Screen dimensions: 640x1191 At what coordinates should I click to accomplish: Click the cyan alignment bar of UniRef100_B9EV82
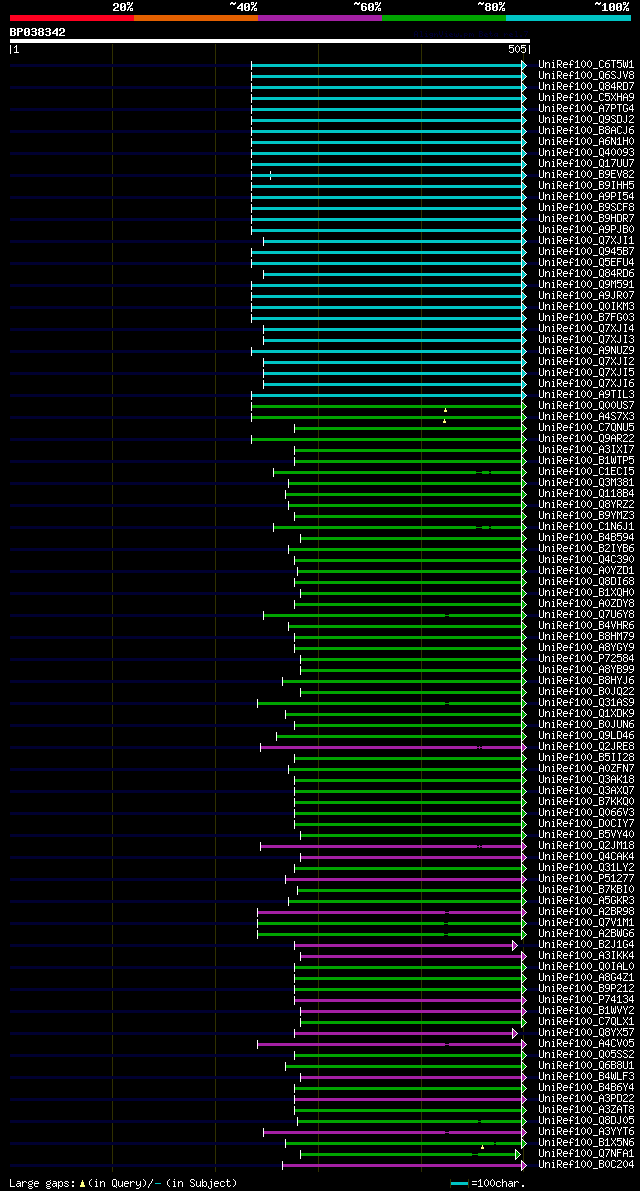[x=388, y=175]
